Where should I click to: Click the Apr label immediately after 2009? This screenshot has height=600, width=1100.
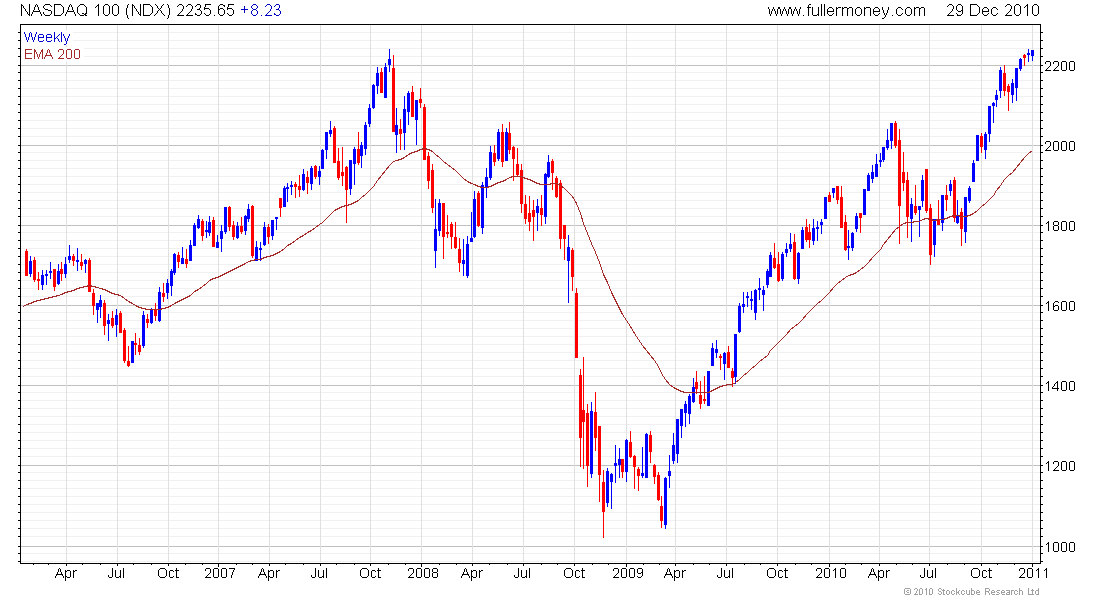pos(675,573)
